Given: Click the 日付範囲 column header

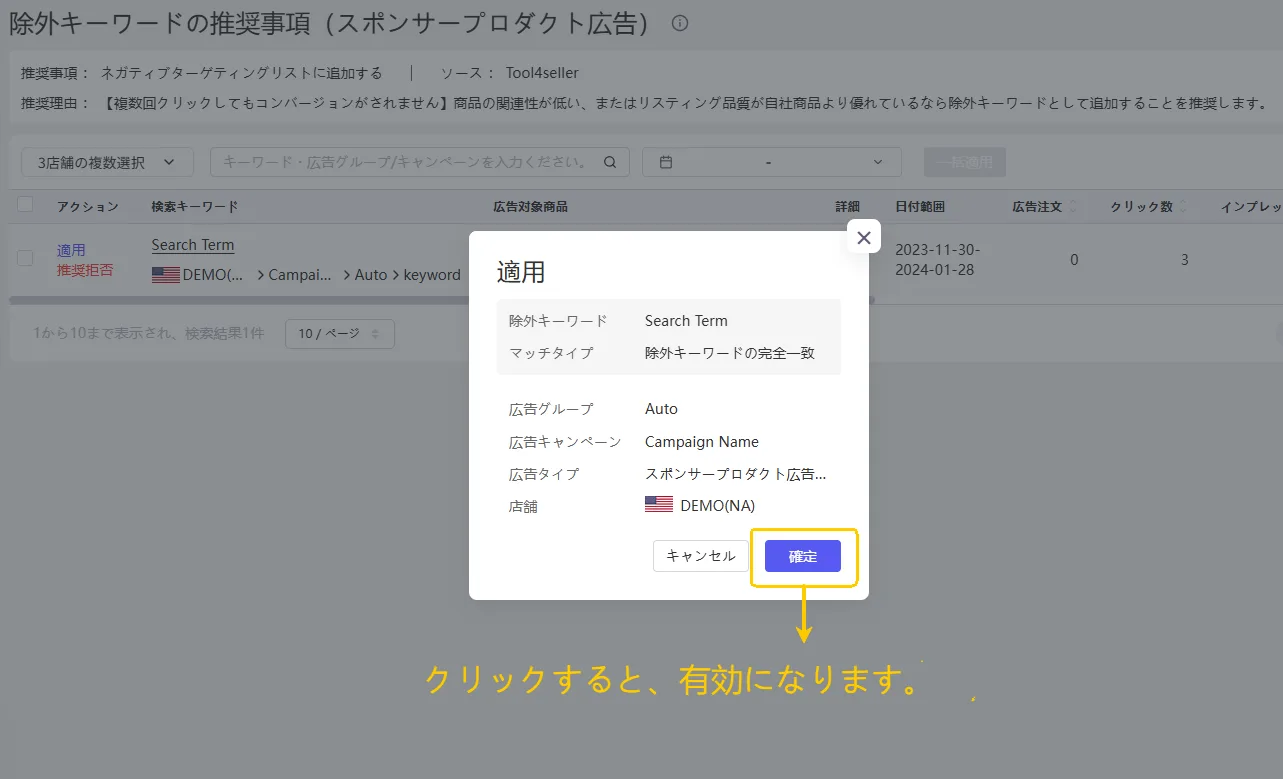Looking at the screenshot, I should [x=920, y=207].
